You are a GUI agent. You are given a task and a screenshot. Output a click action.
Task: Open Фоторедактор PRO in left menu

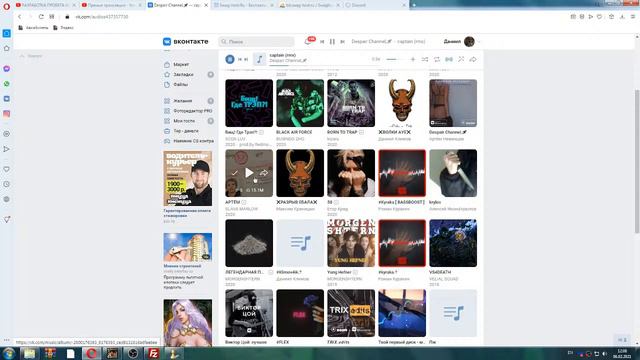pyautogui.click(x=193, y=111)
